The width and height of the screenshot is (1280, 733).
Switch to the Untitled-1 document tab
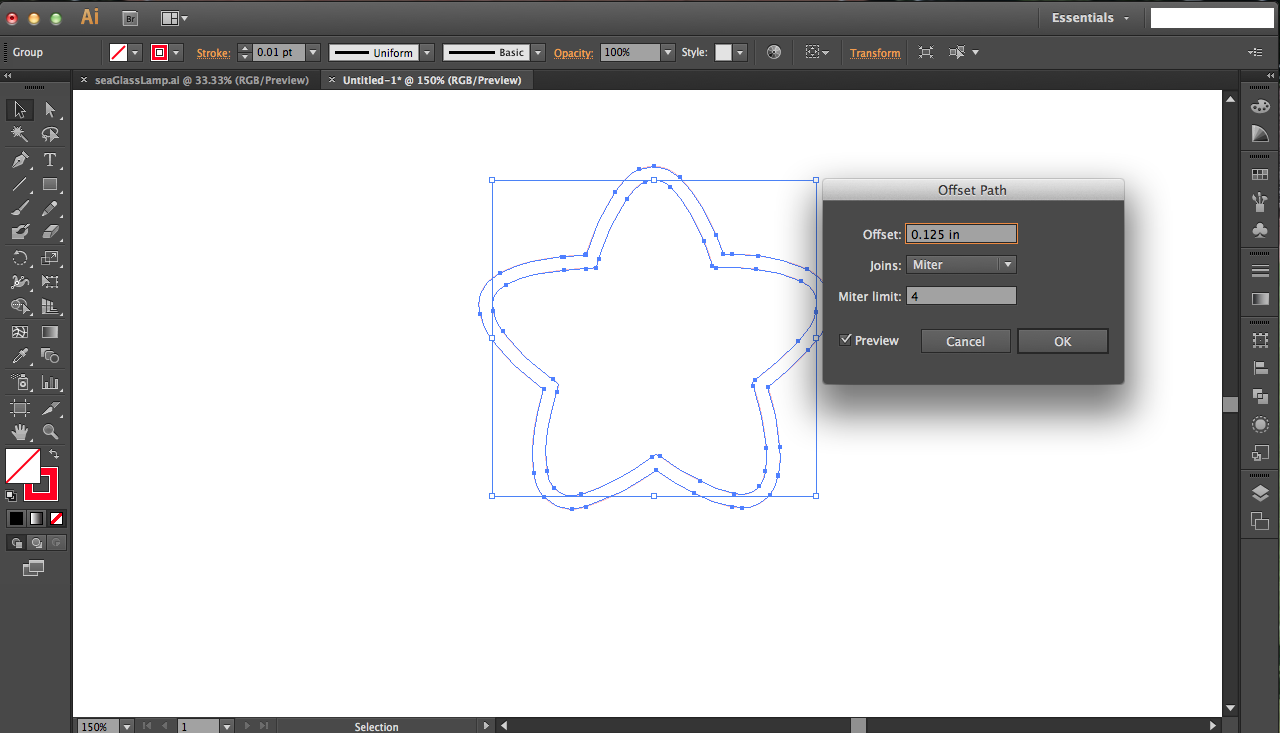(x=432, y=80)
